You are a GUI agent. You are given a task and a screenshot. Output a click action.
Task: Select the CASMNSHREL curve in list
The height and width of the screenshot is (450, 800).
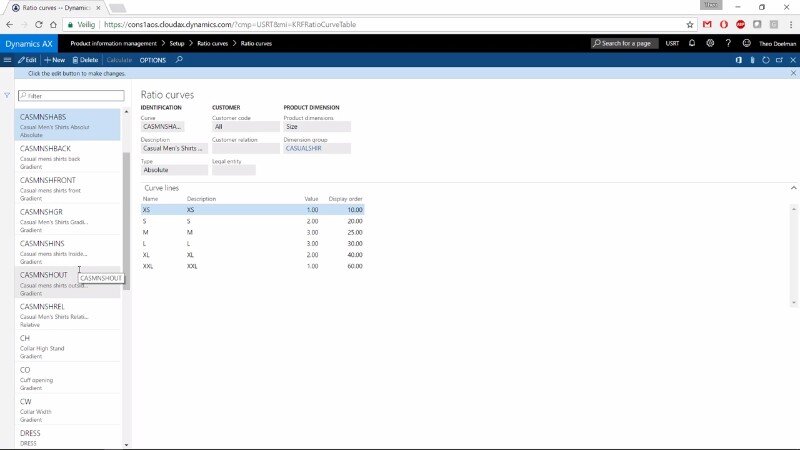coord(47,306)
